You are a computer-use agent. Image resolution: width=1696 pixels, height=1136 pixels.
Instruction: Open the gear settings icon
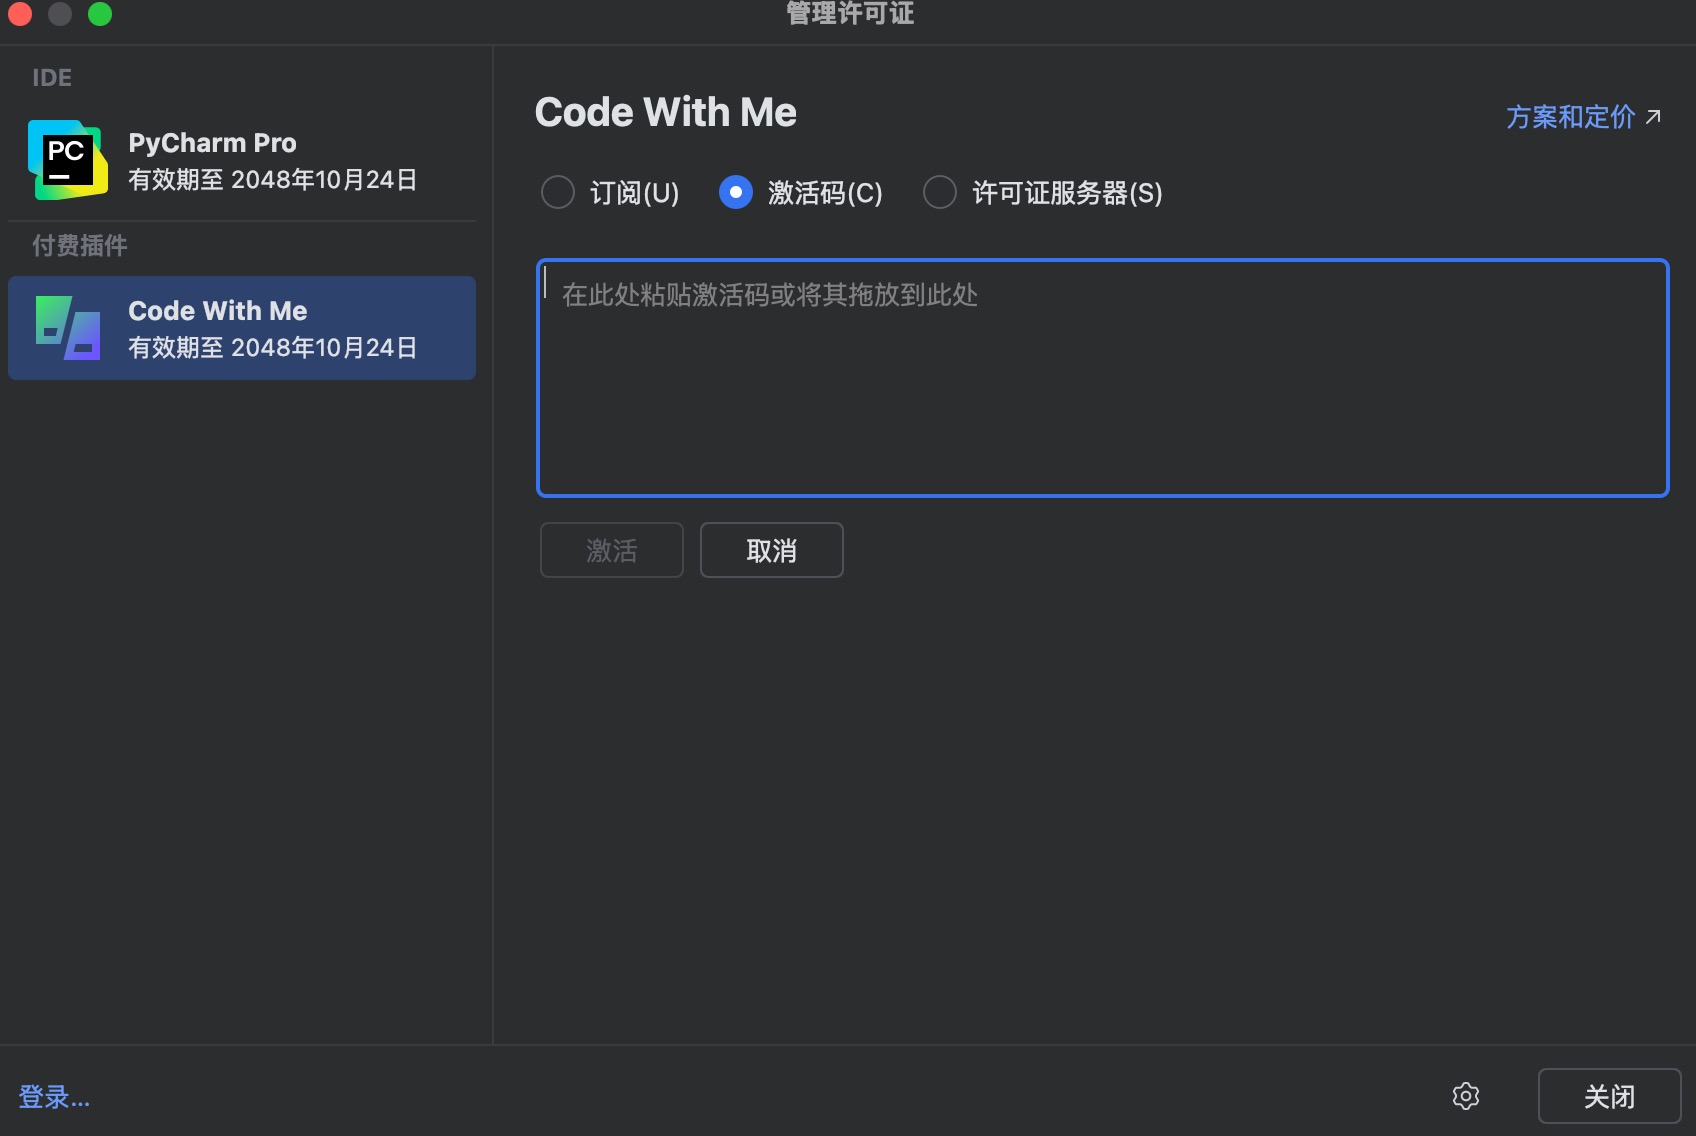coord(1465,1096)
